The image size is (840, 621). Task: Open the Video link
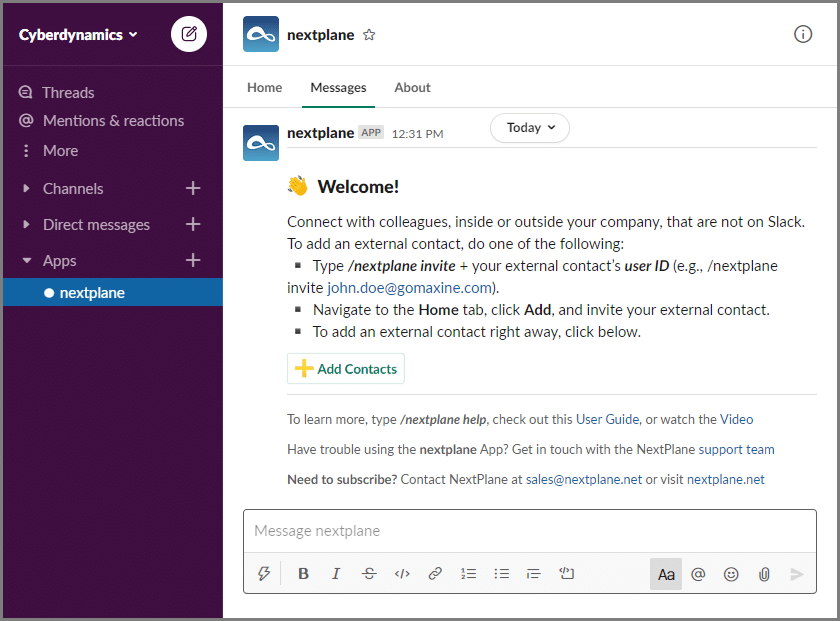tap(737, 419)
